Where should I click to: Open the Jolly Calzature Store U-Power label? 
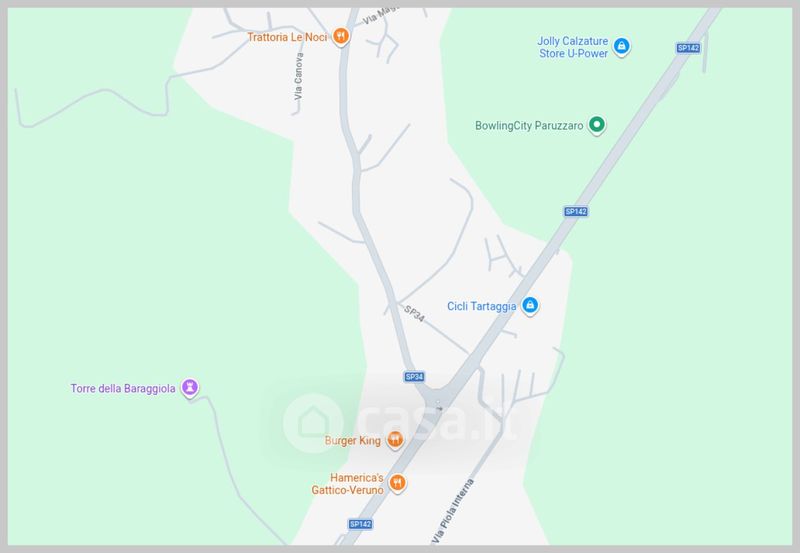(573, 47)
